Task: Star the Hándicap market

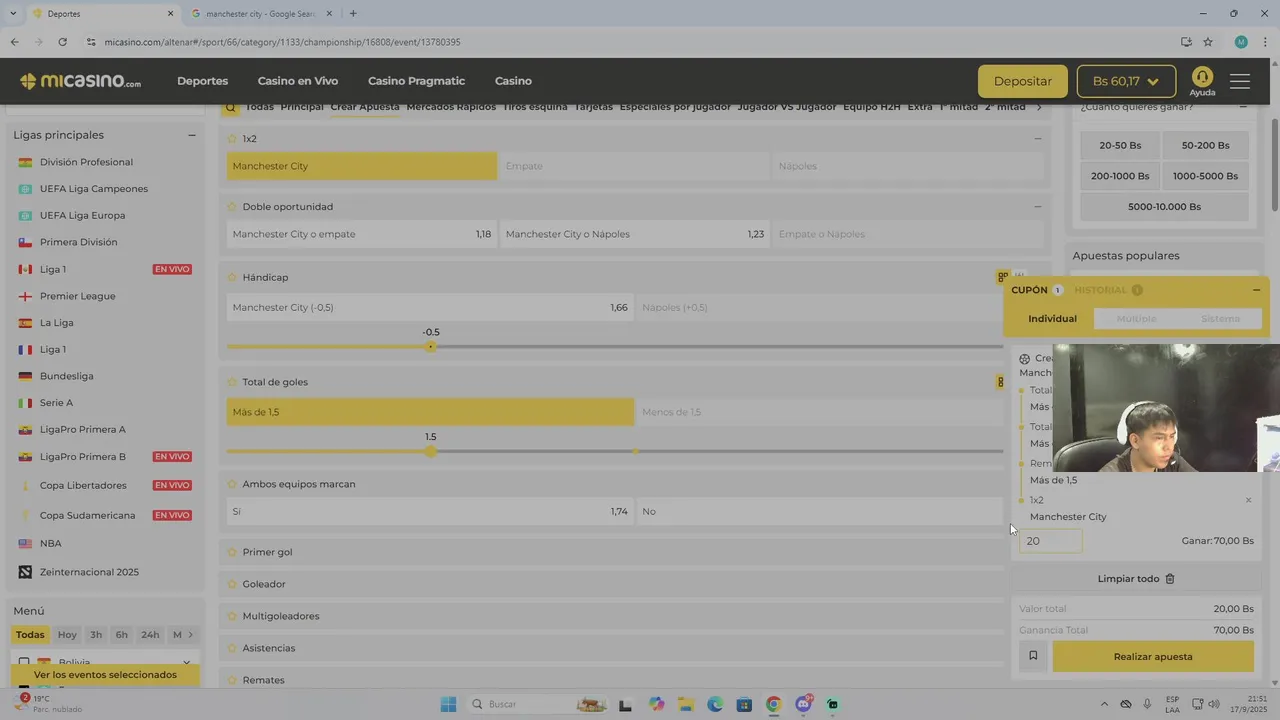Action: pos(232,277)
